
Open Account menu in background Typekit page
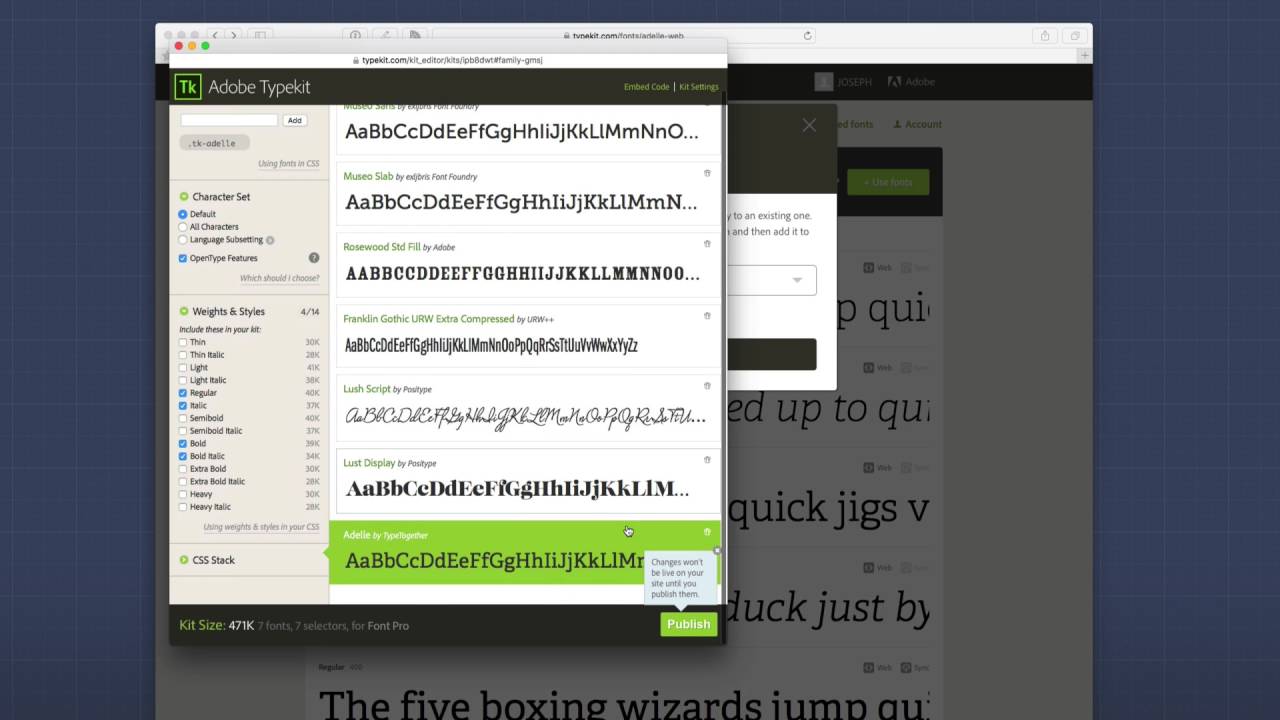[917, 125]
